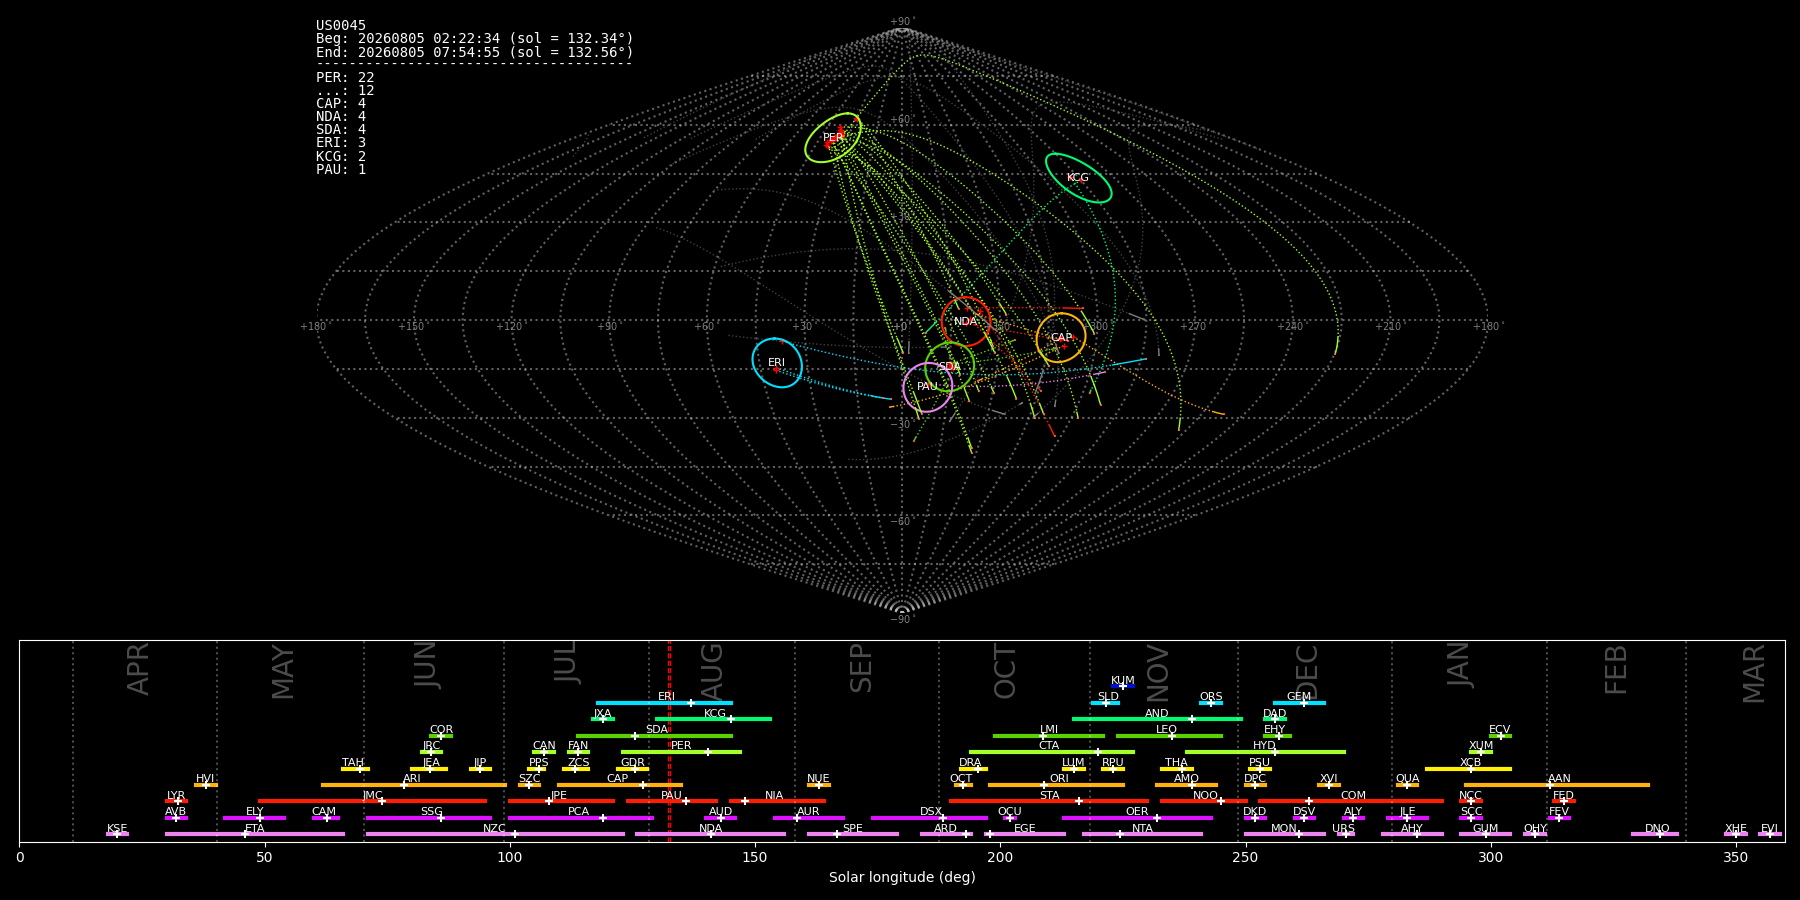This screenshot has width=1800, height=900.
Task: Click the LEO shower bar
Action: pos(1169,736)
